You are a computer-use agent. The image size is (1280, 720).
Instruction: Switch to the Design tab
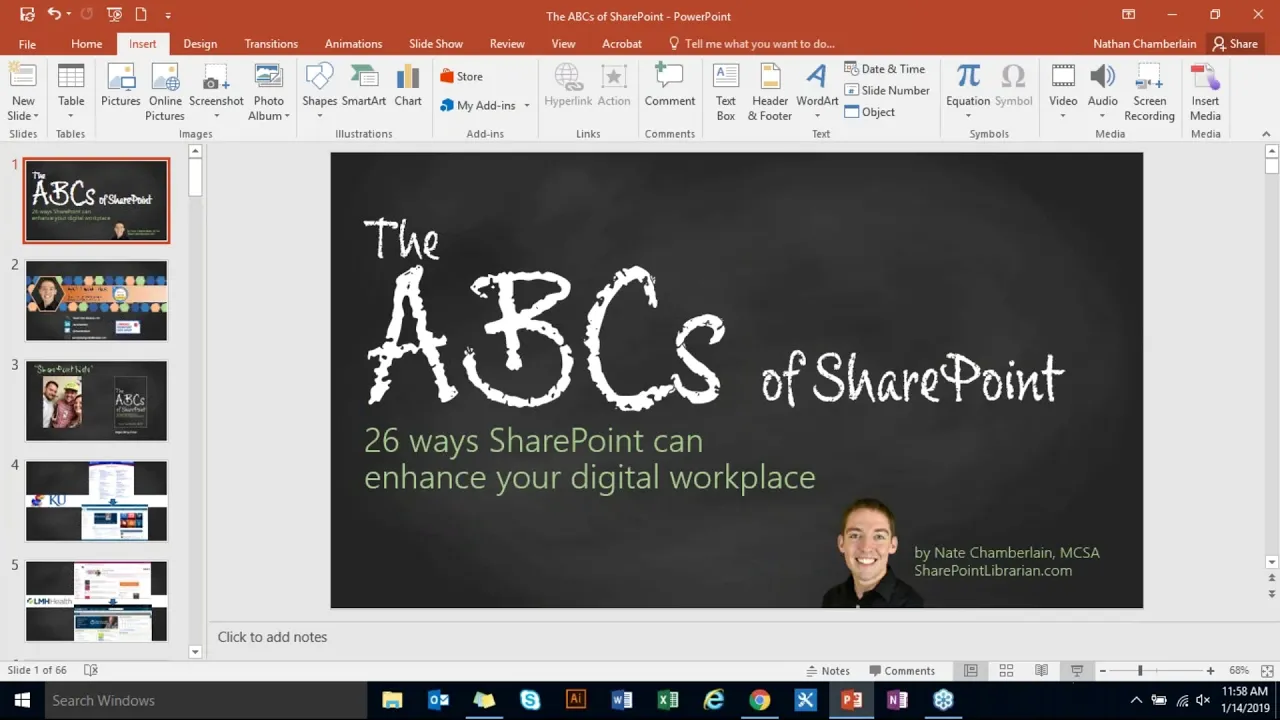coord(200,44)
